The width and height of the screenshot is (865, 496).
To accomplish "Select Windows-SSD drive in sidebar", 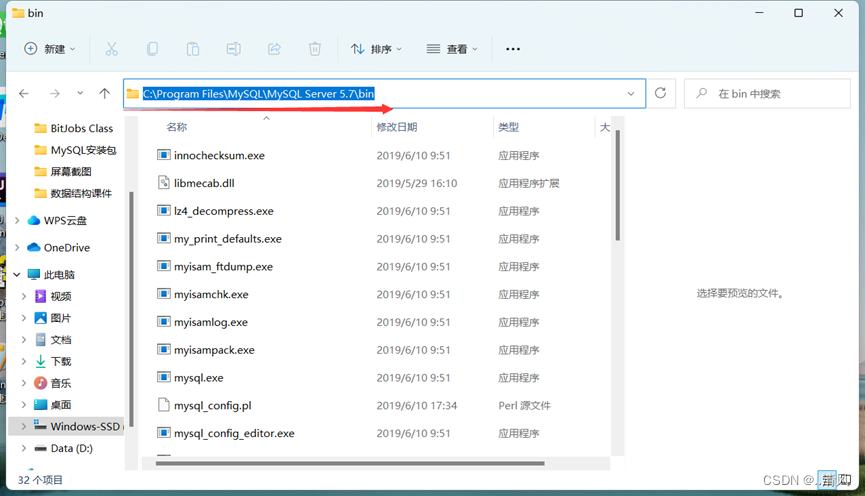I will pos(66,426).
